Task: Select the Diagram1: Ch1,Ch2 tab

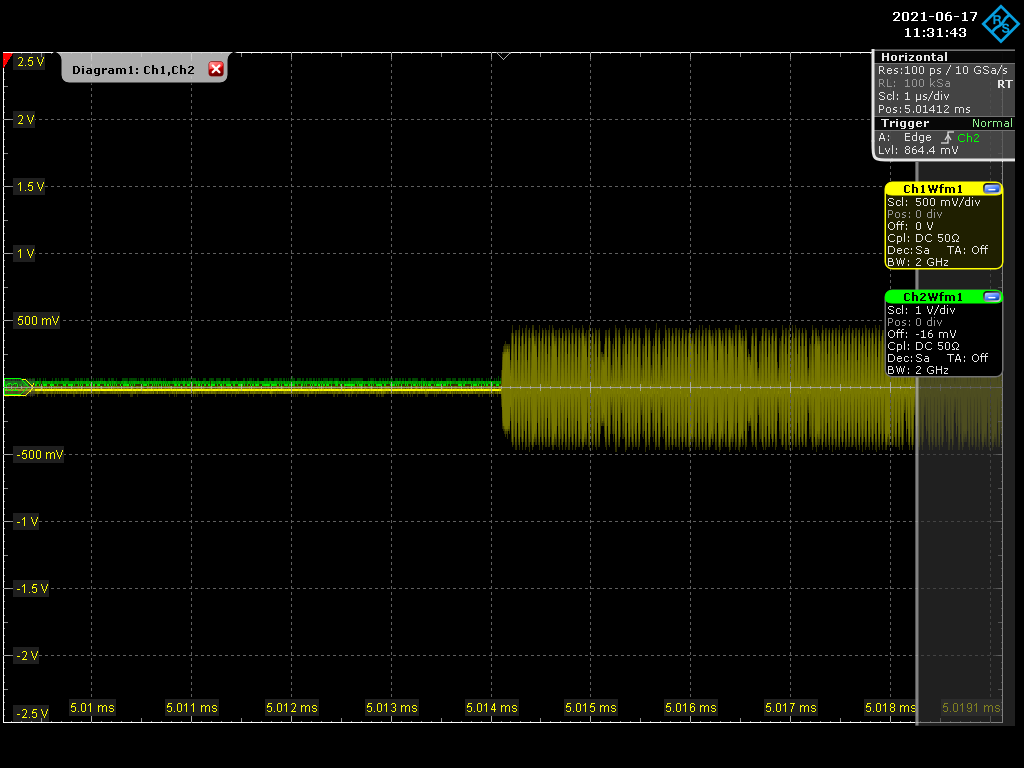Action: pos(133,70)
